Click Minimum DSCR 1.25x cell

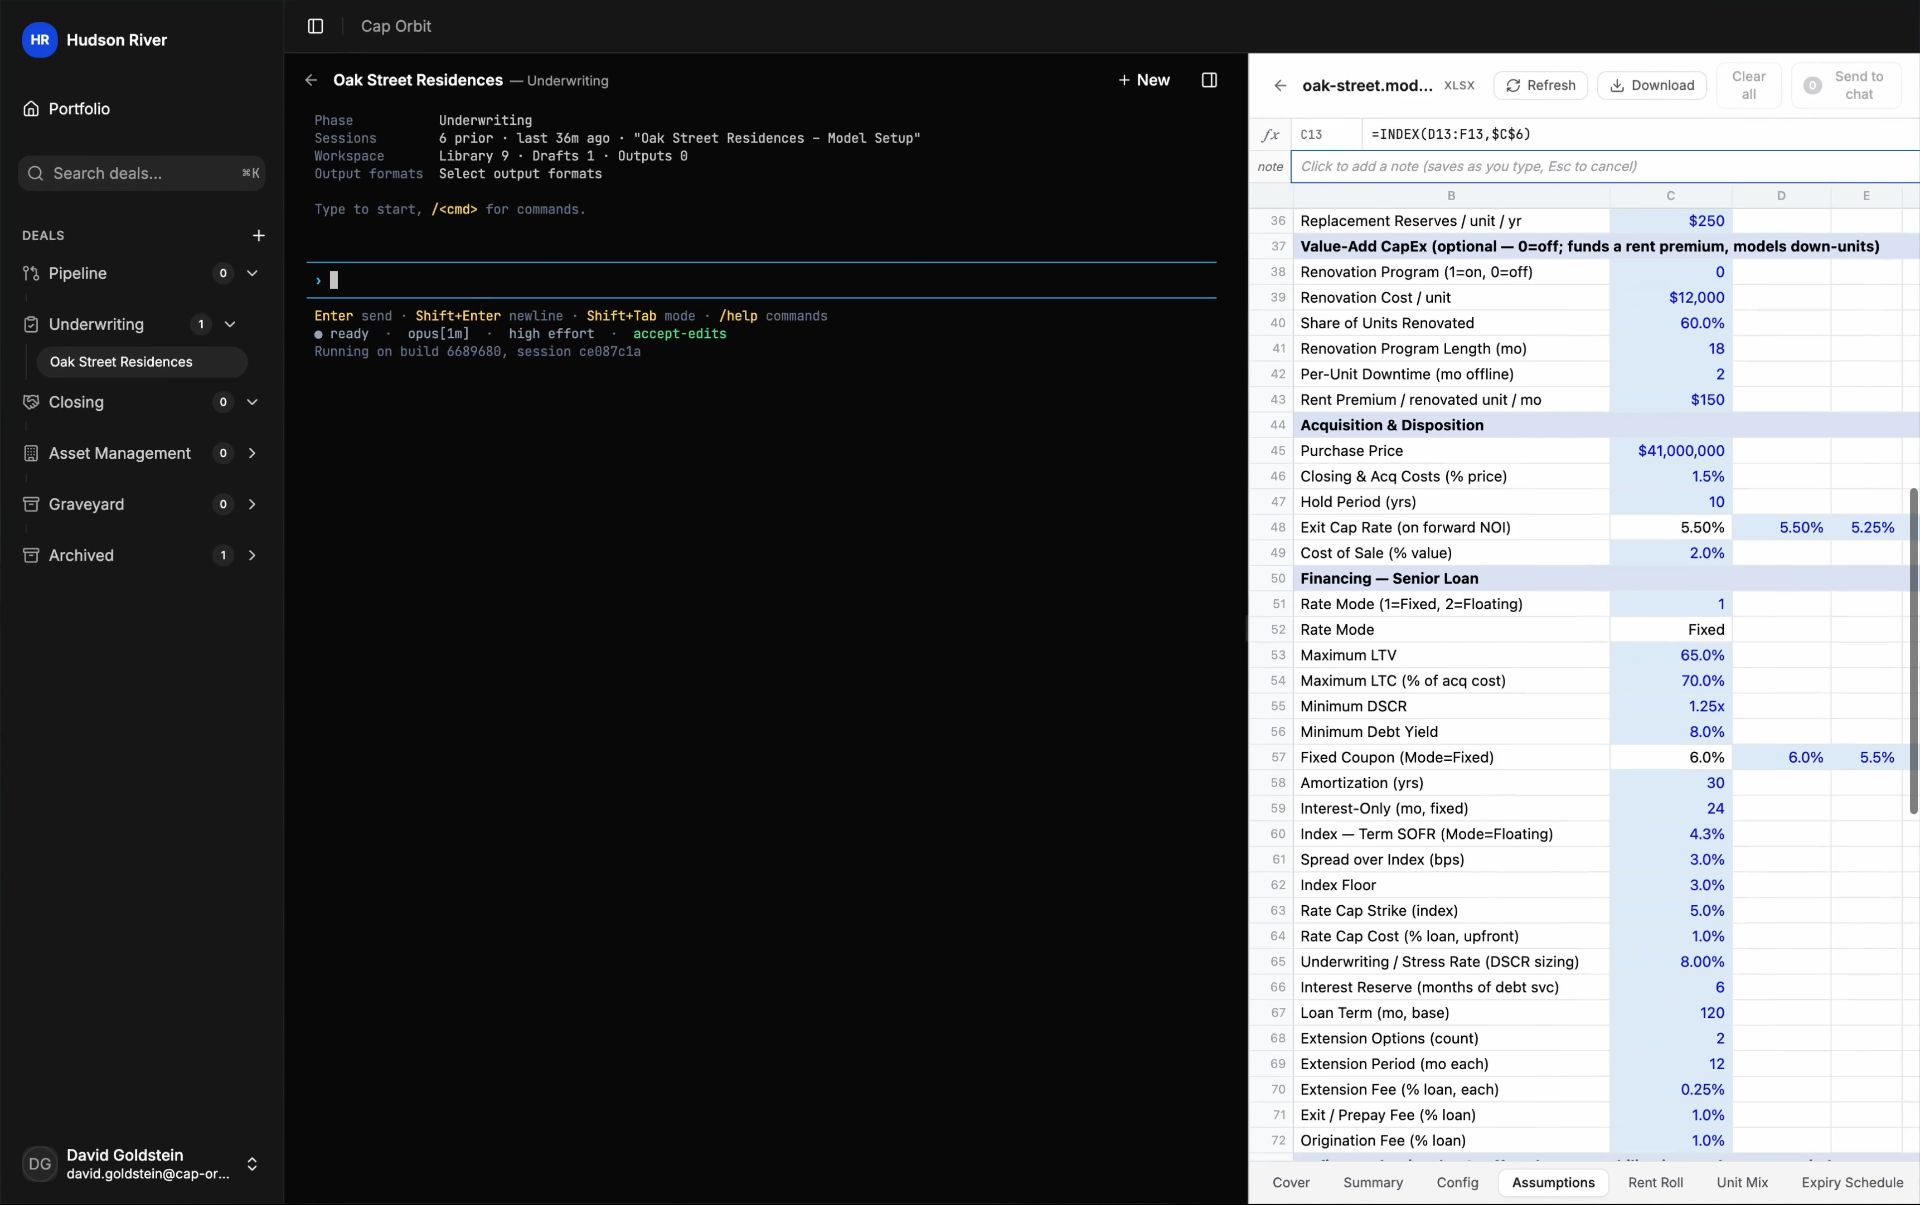point(1670,706)
